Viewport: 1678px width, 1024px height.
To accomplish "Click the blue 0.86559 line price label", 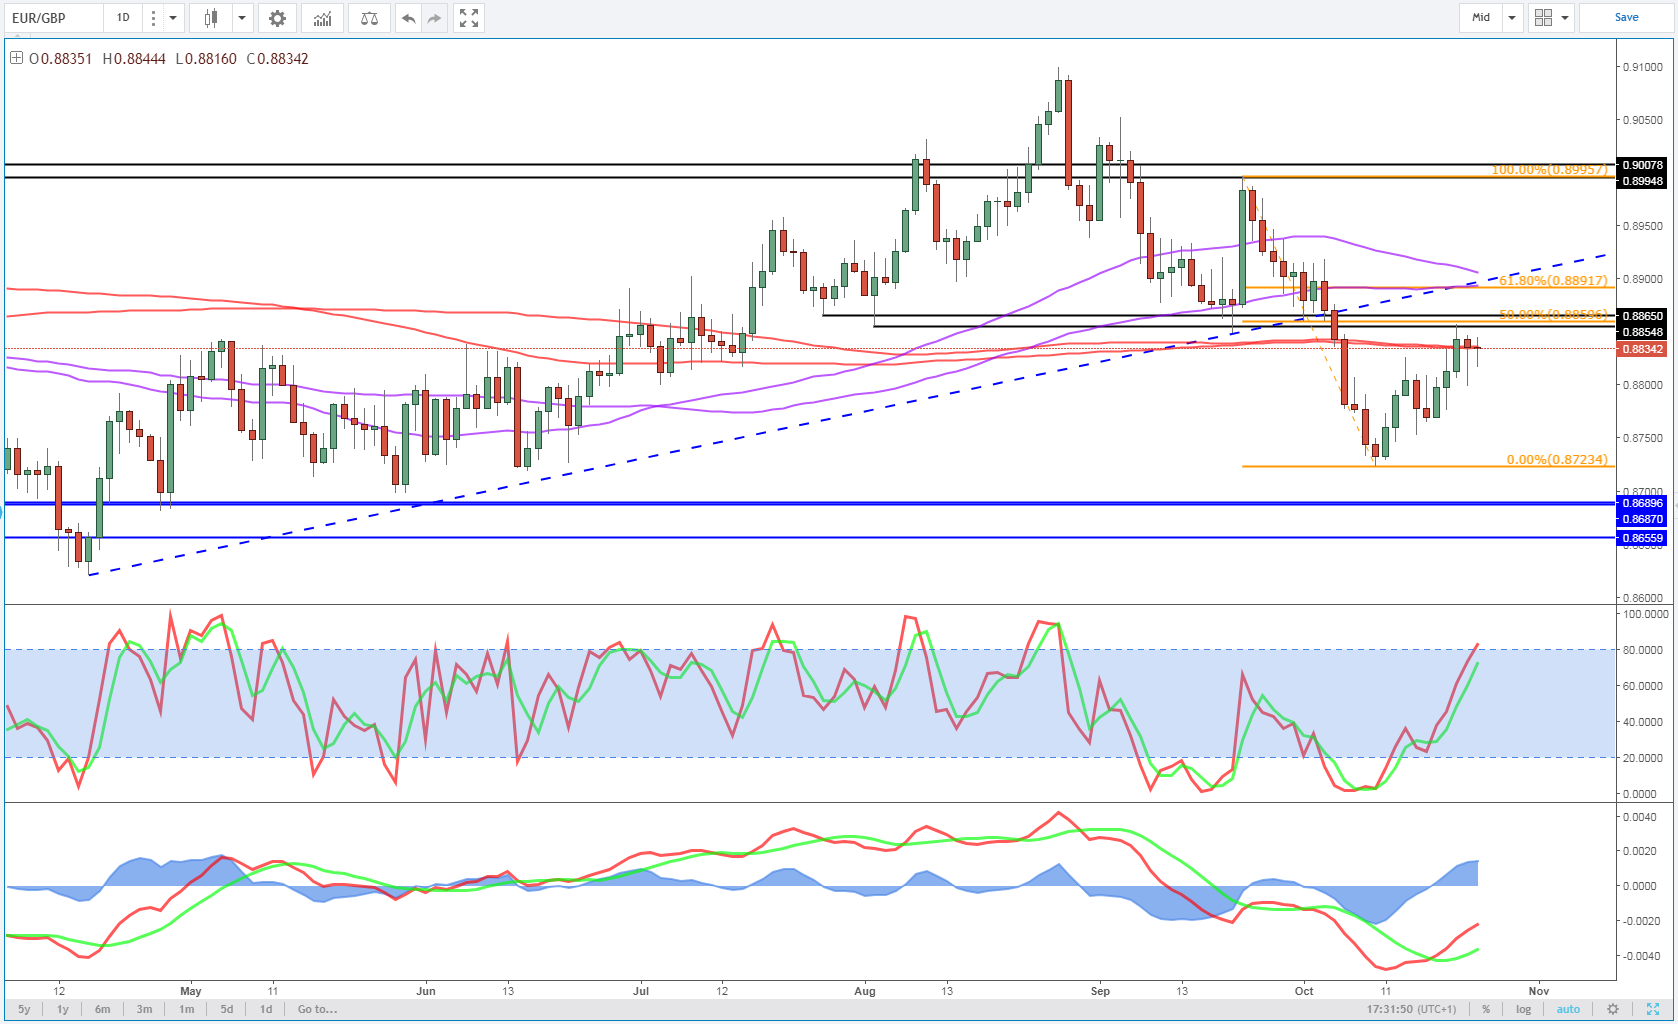I will [x=1642, y=538].
